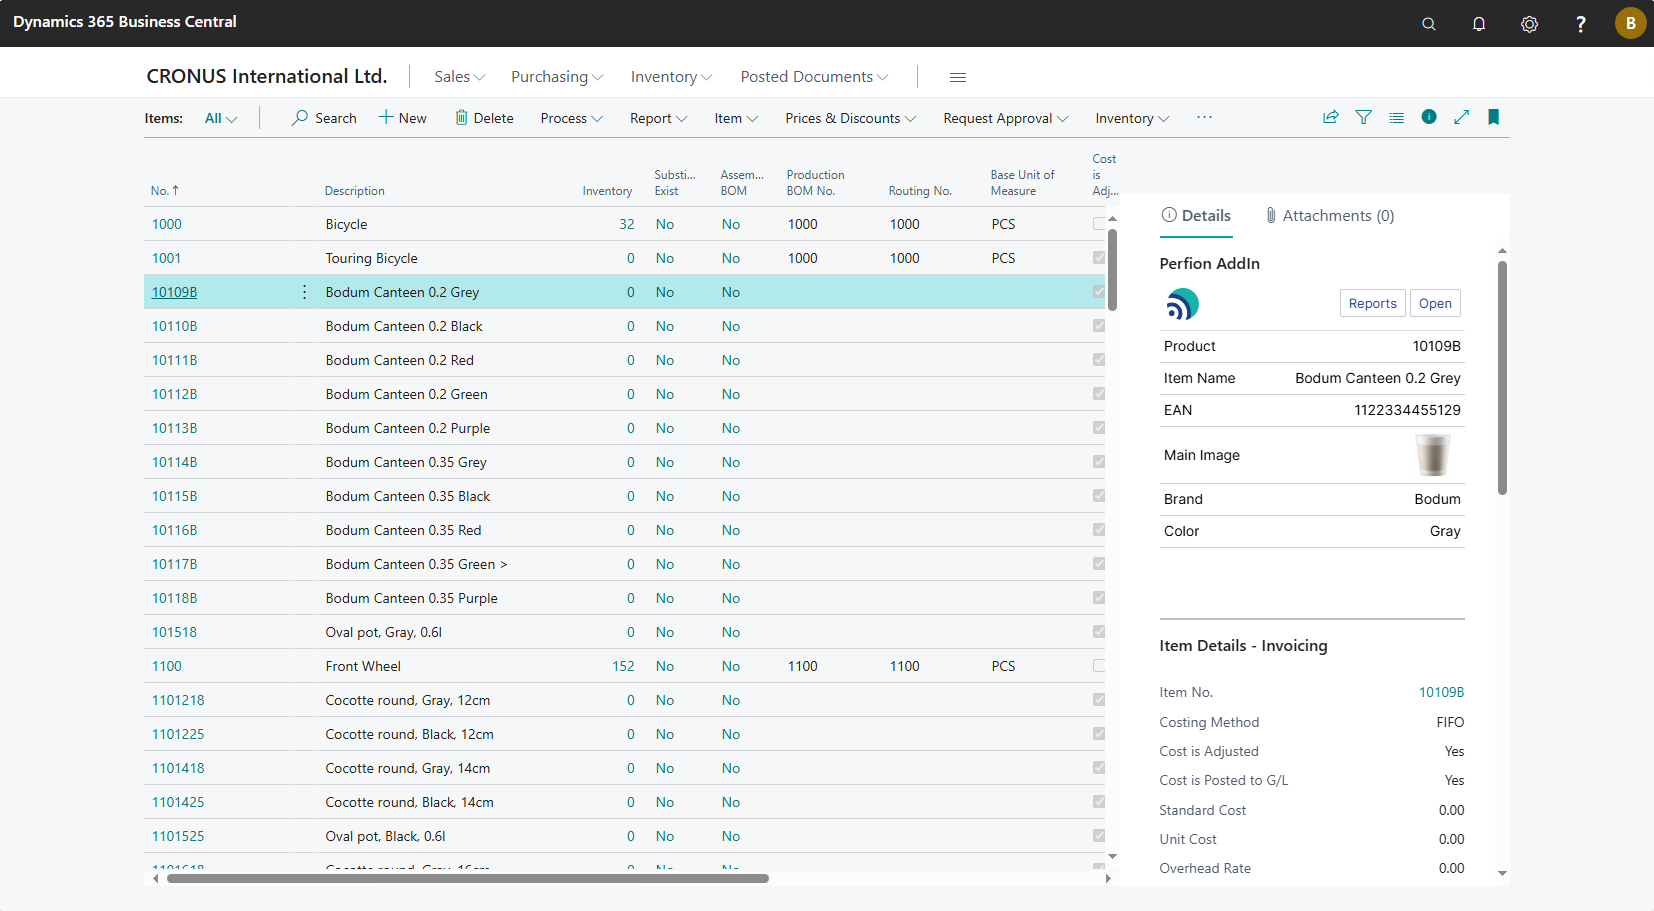Image resolution: width=1654 pixels, height=911 pixels.
Task: Click the bookmark icon for this page
Action: [x=1493, y=117]
